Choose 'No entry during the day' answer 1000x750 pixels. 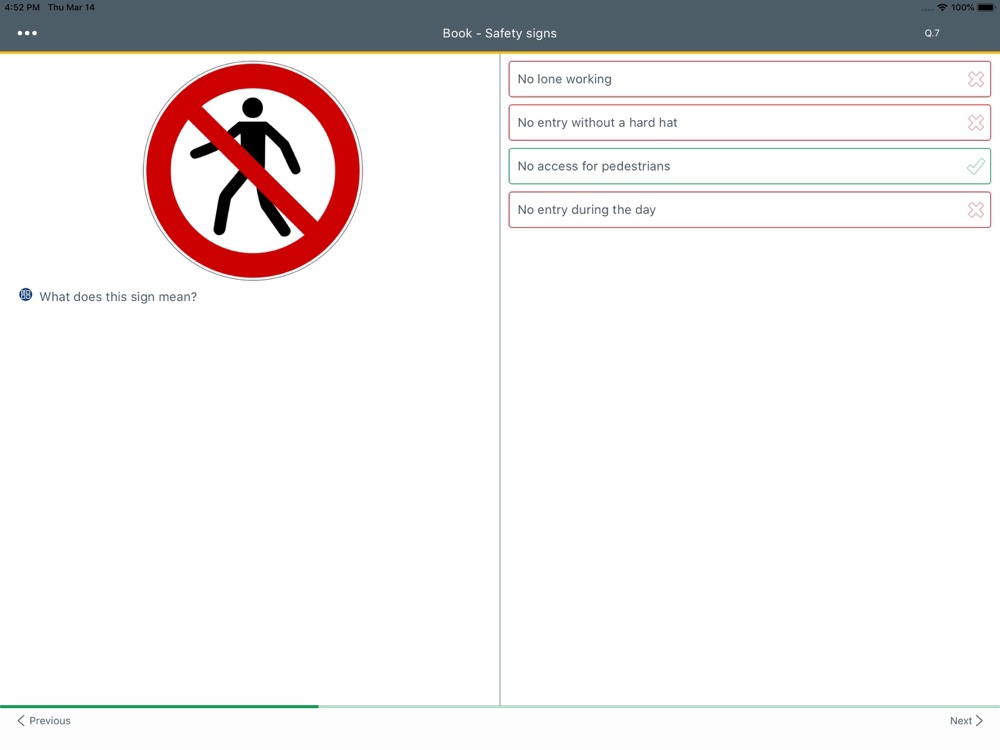(x=749, y=210)
